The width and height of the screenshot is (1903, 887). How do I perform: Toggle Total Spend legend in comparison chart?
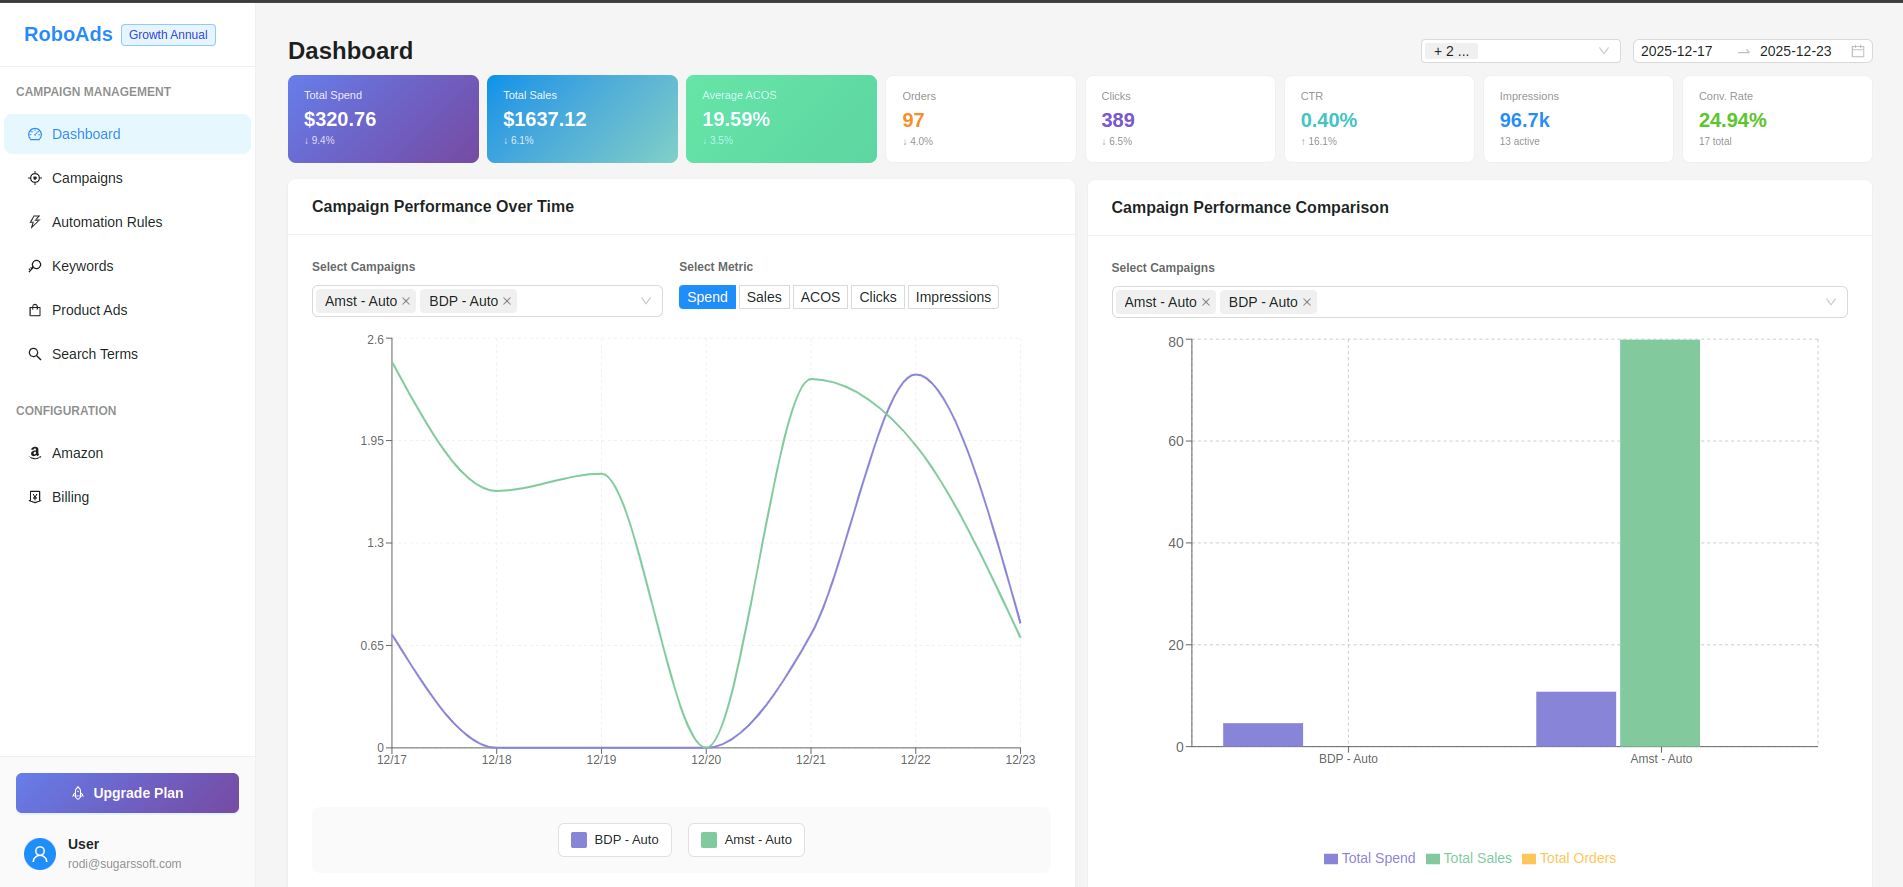(1369, 858)
